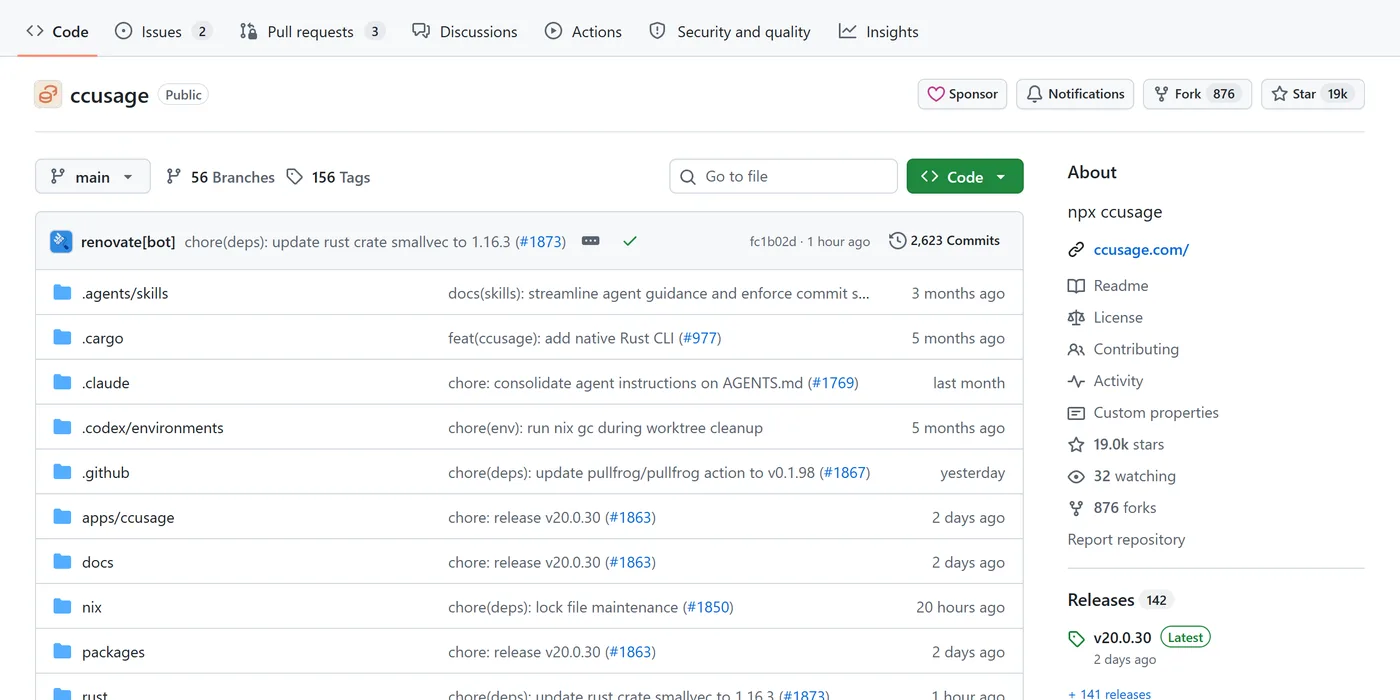1400x700 pixels.
Task: Open the #977 link in .cargo row
Action: (x=700, y=338)
